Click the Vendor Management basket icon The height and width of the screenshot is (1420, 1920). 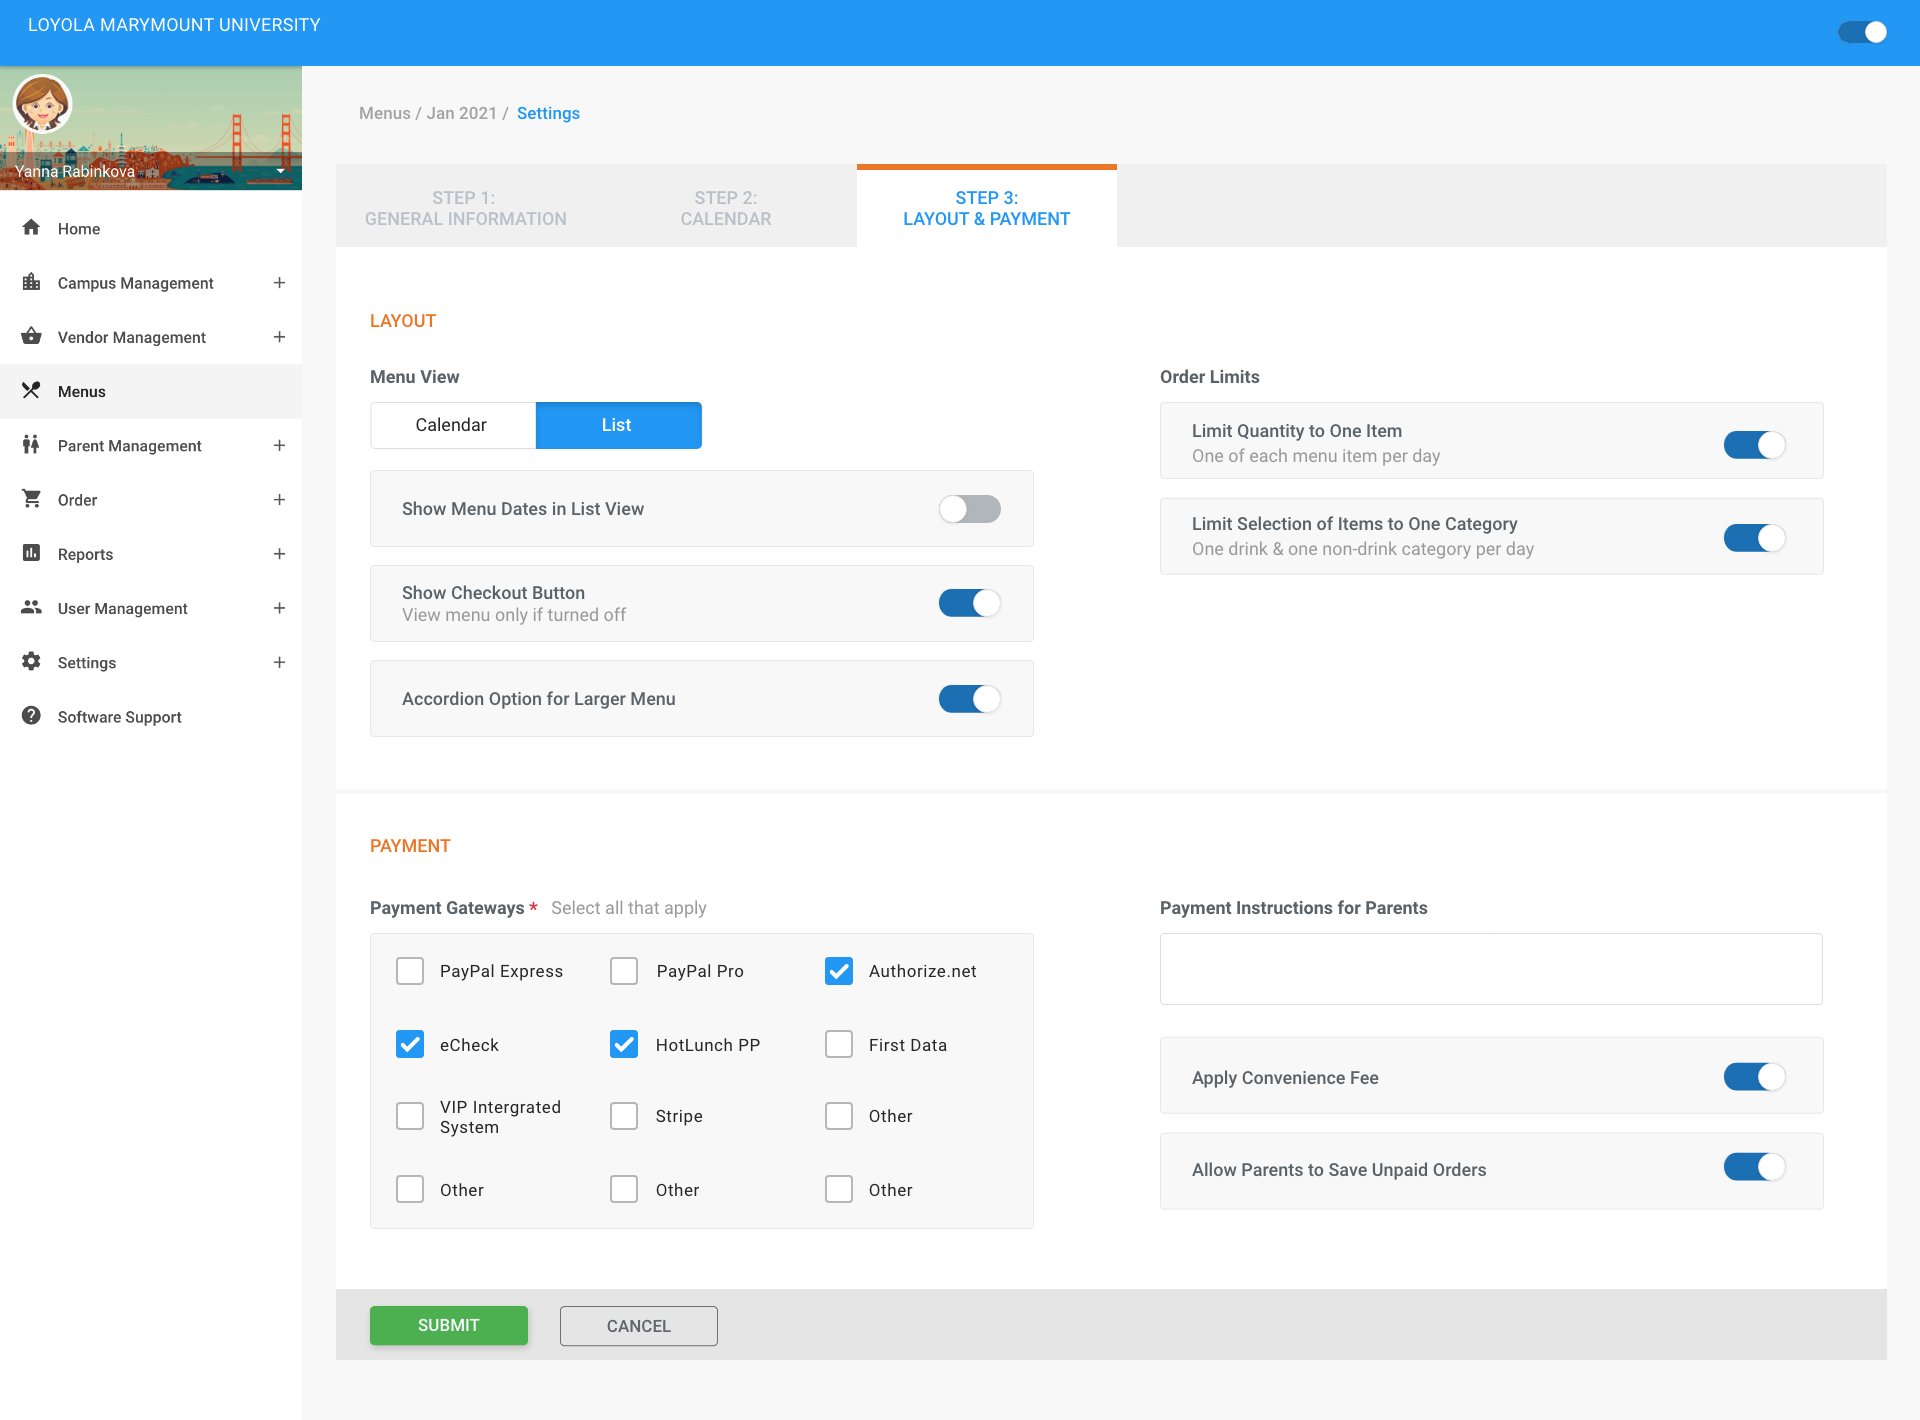coord(31,337)
